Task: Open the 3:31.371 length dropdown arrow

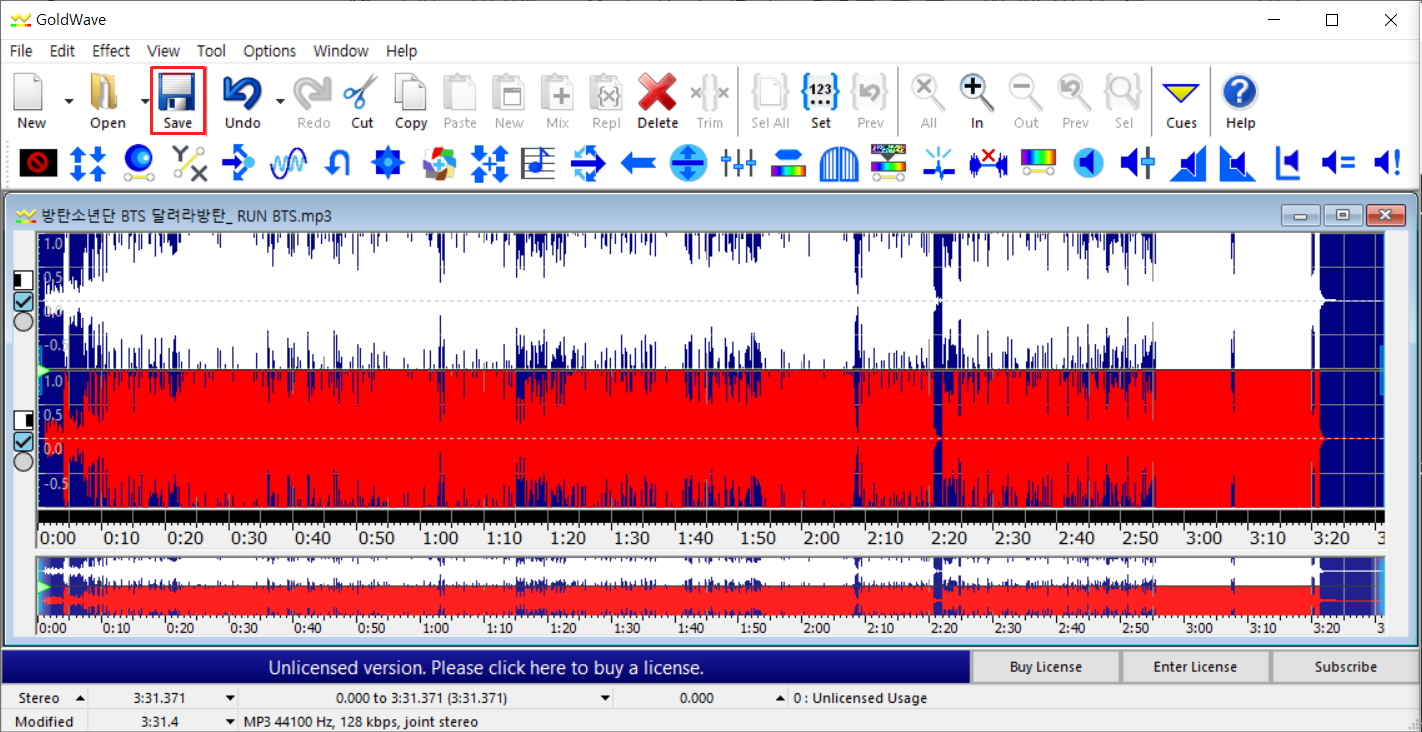Action: (x=230, y=698)
